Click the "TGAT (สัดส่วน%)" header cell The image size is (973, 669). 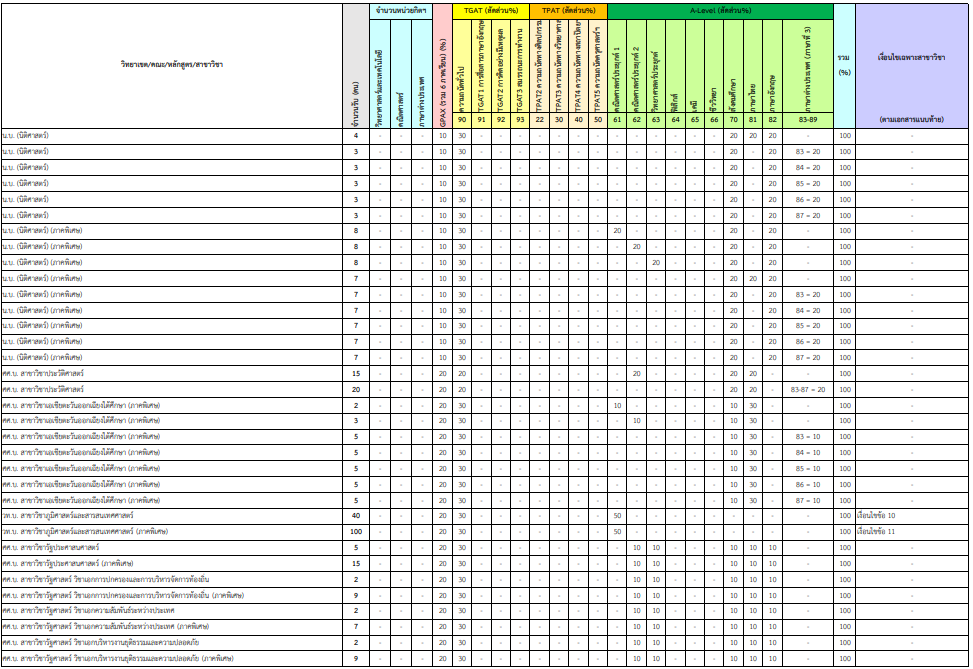[x=491, y=11]
